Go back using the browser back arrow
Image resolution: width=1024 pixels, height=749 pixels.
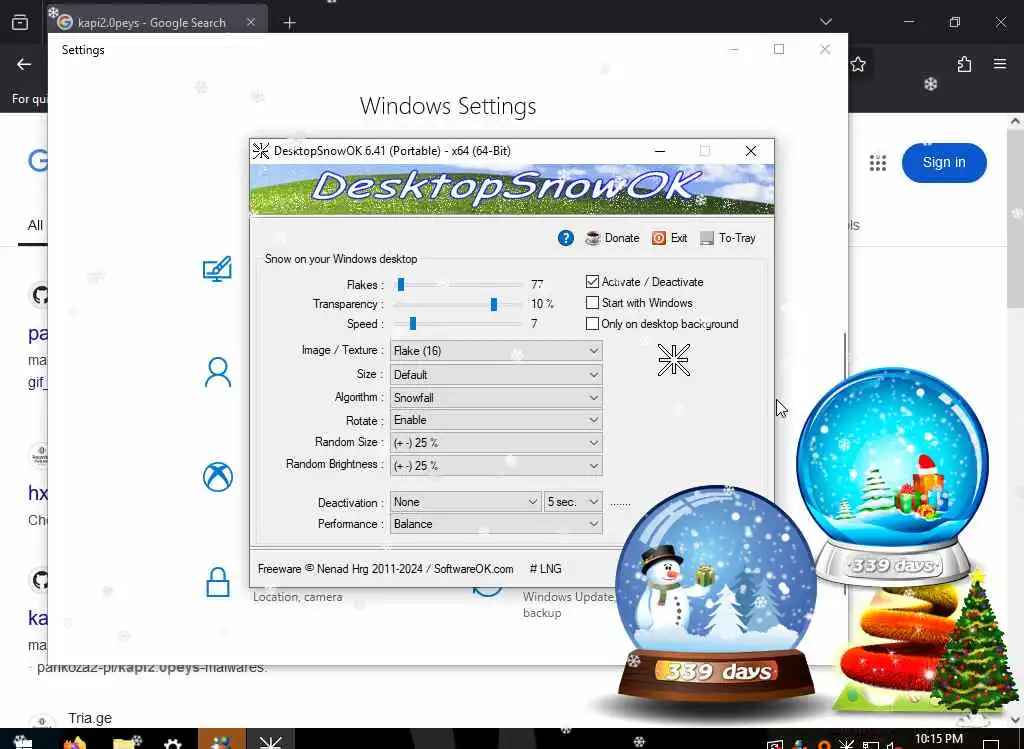pos(24,64)
